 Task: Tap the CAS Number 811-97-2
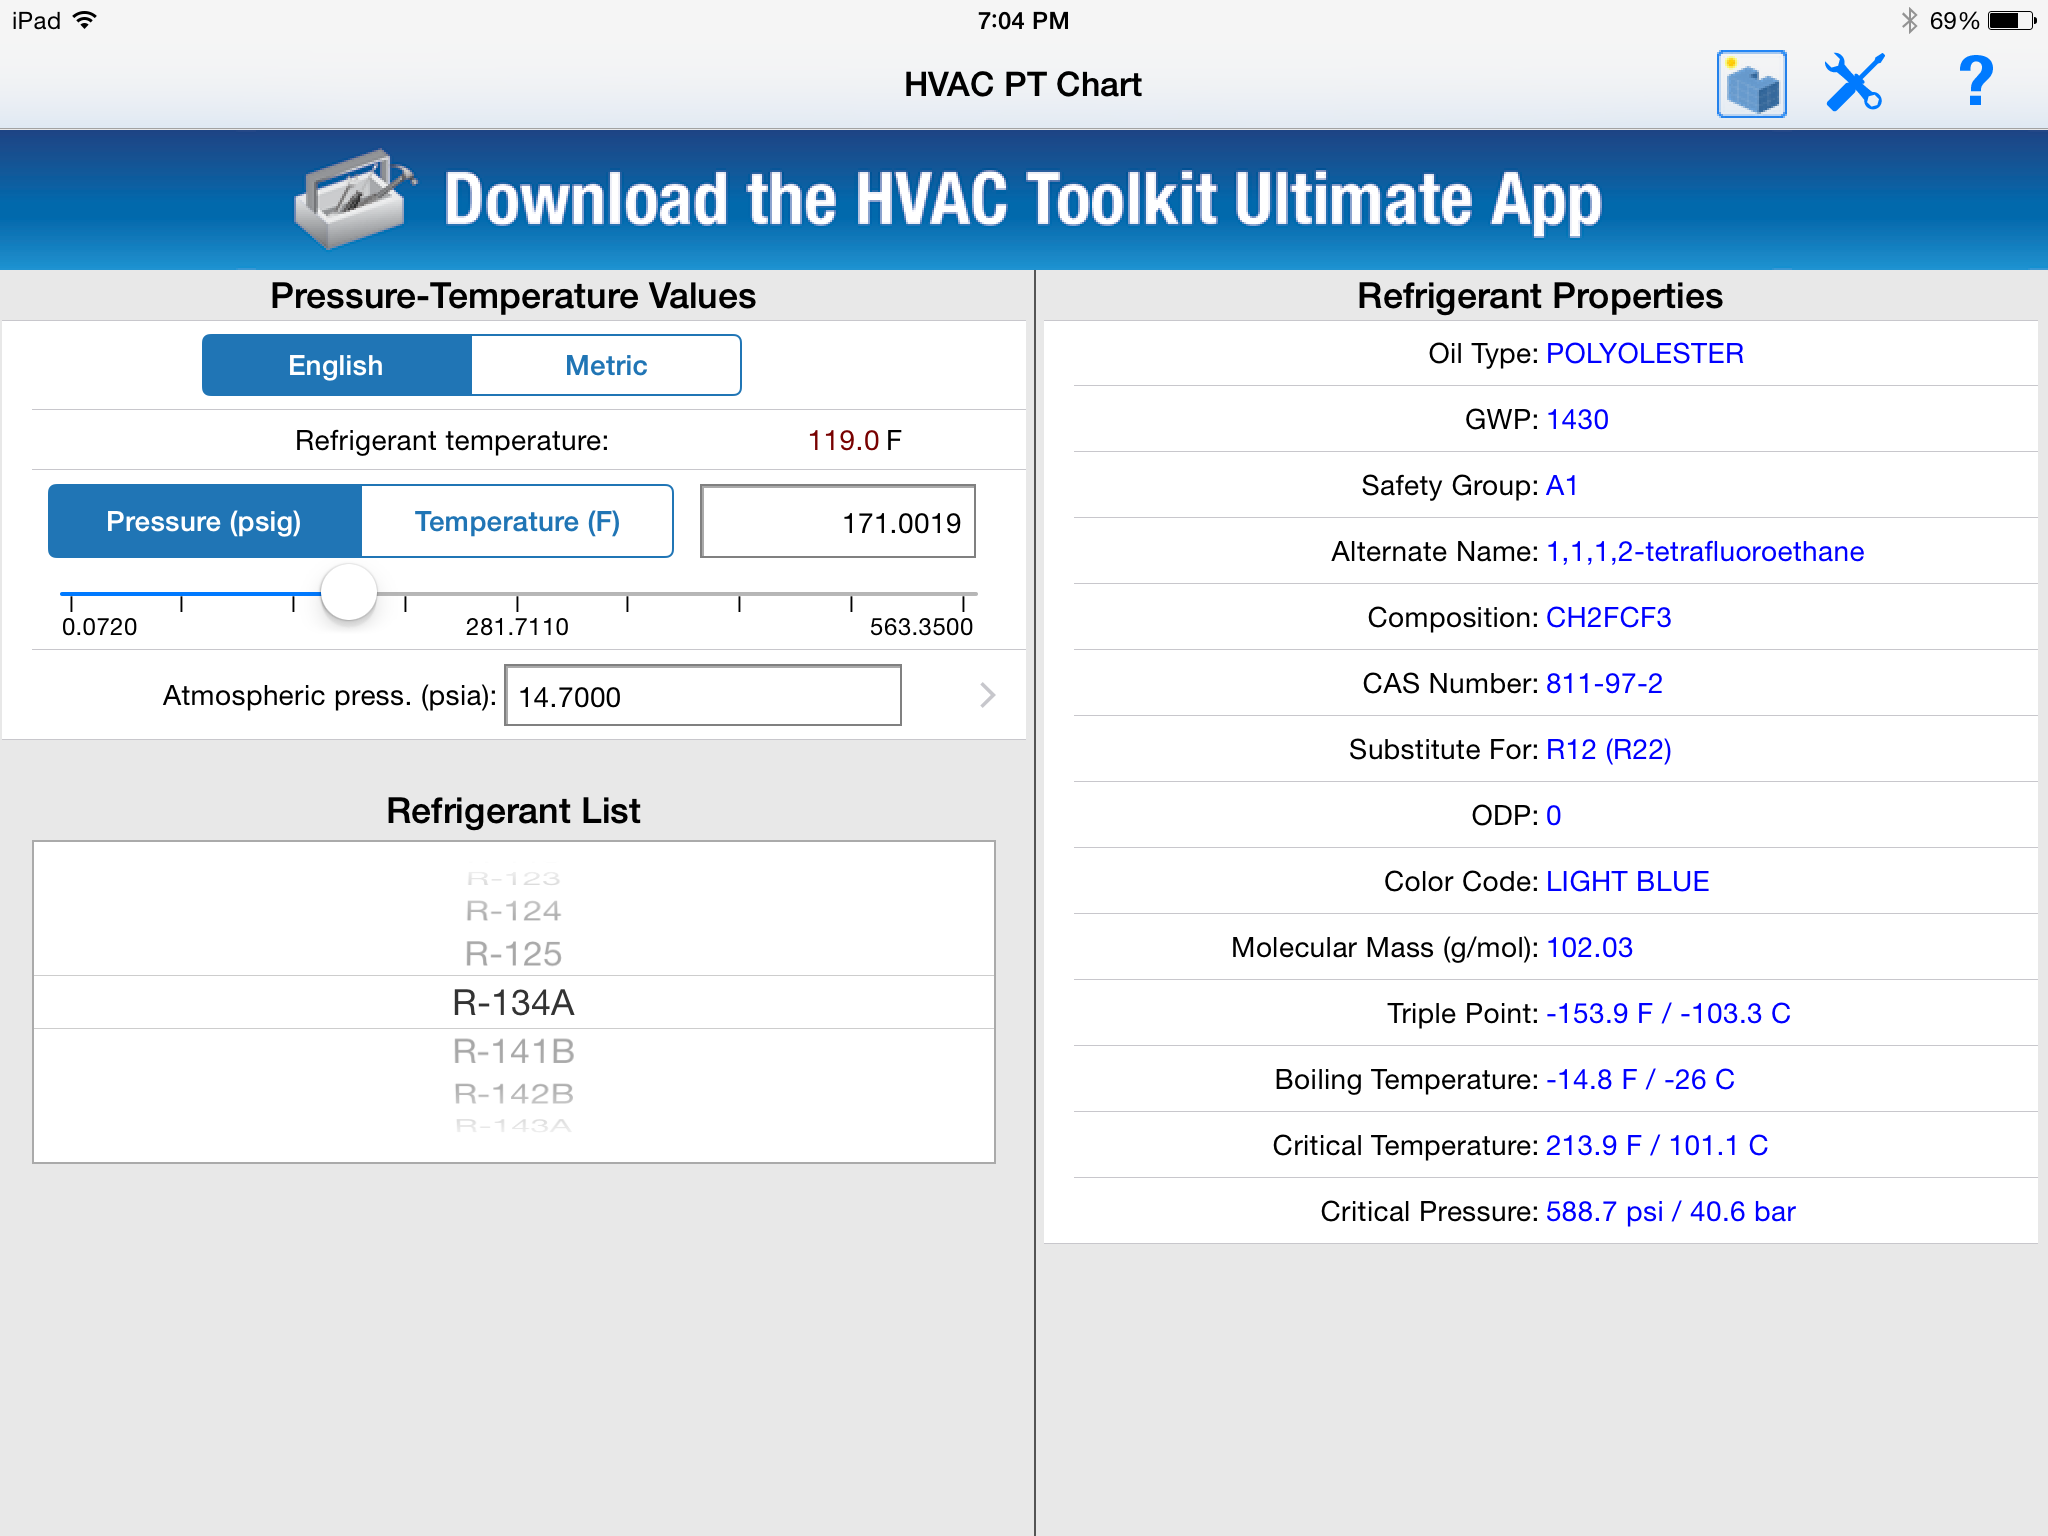coord(1604,683)
